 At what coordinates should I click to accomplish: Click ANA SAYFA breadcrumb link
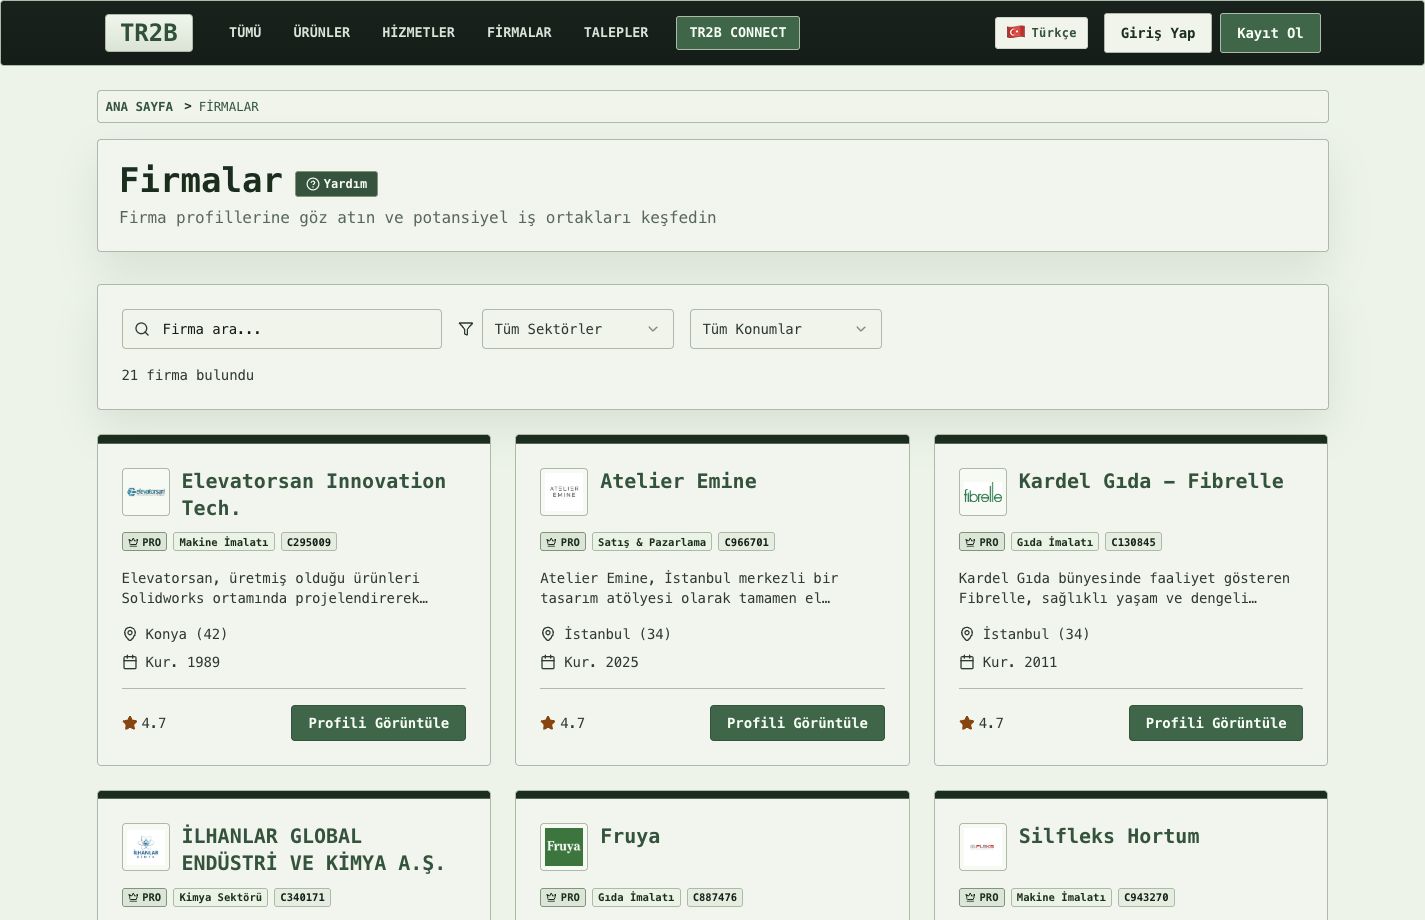click(139, 107)
